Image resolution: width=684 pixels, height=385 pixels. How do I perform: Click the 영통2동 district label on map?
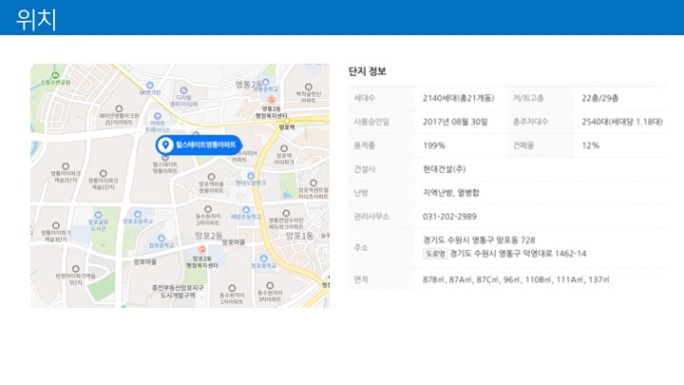(249, 84)
